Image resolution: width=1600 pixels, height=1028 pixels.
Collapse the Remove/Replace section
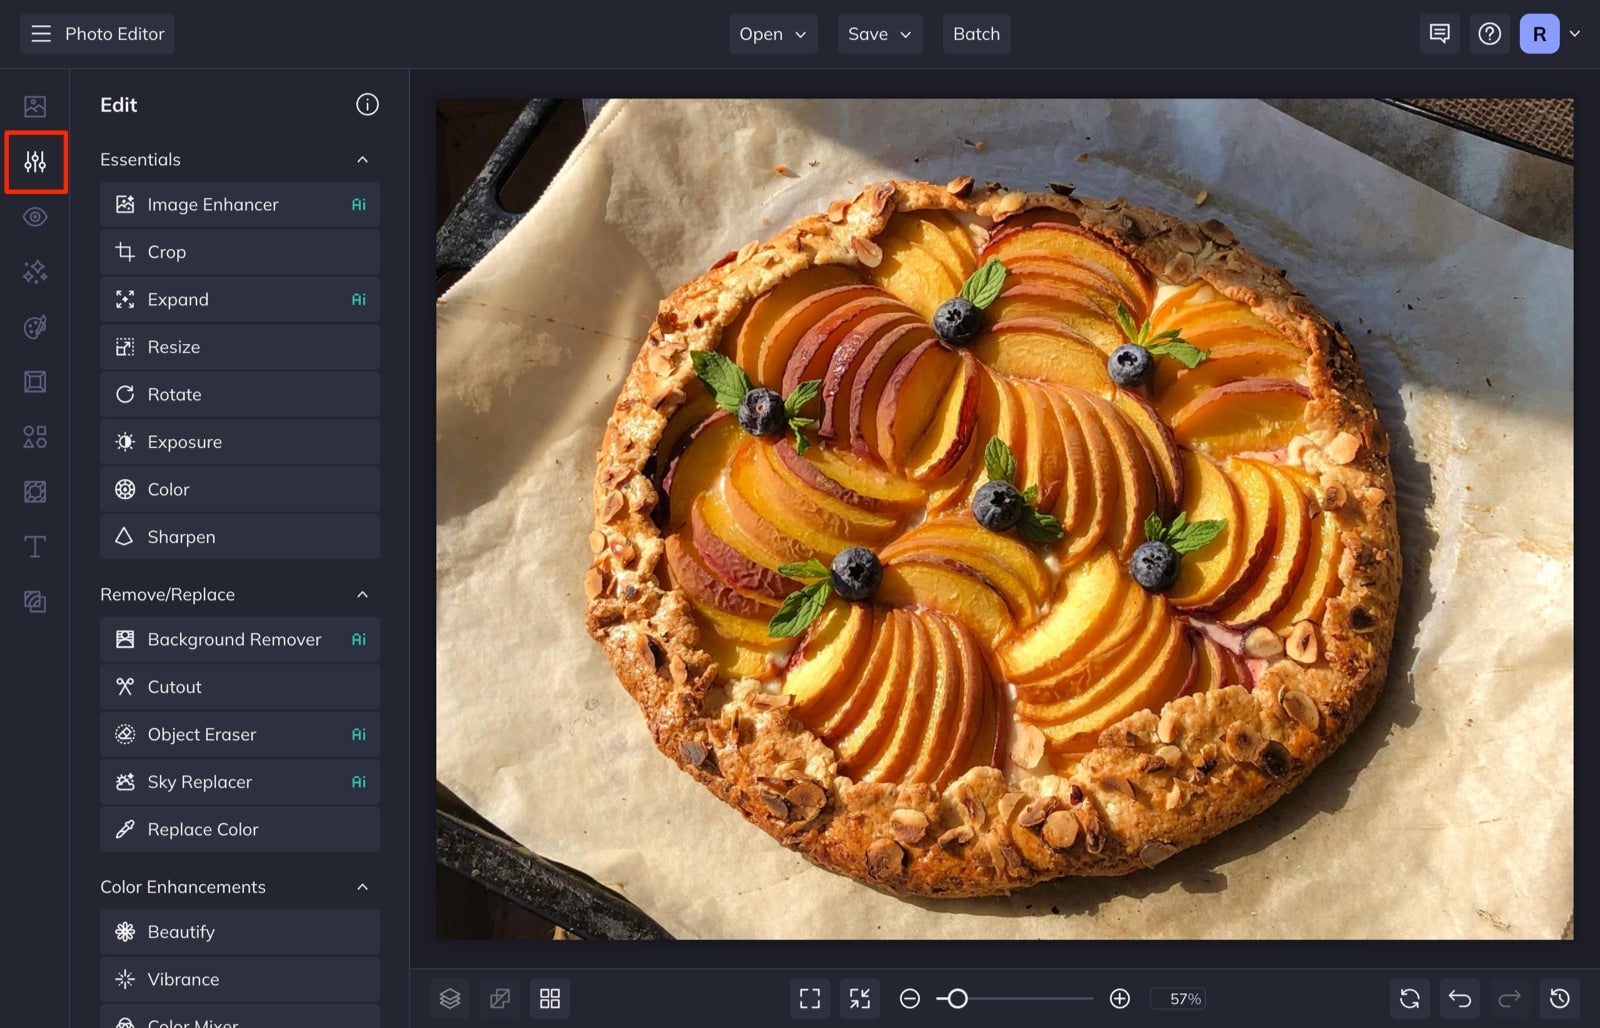point(363,593)
